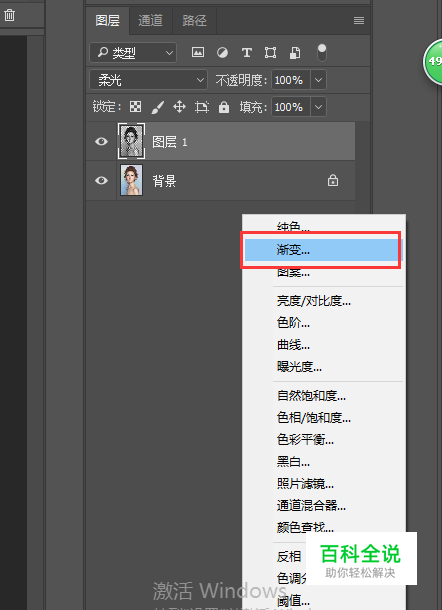Viewport: 442px width, 610px height.
Task: Expand the 填充 fill slider arrow
Action: pyautogui.click(x=318, y=107)
